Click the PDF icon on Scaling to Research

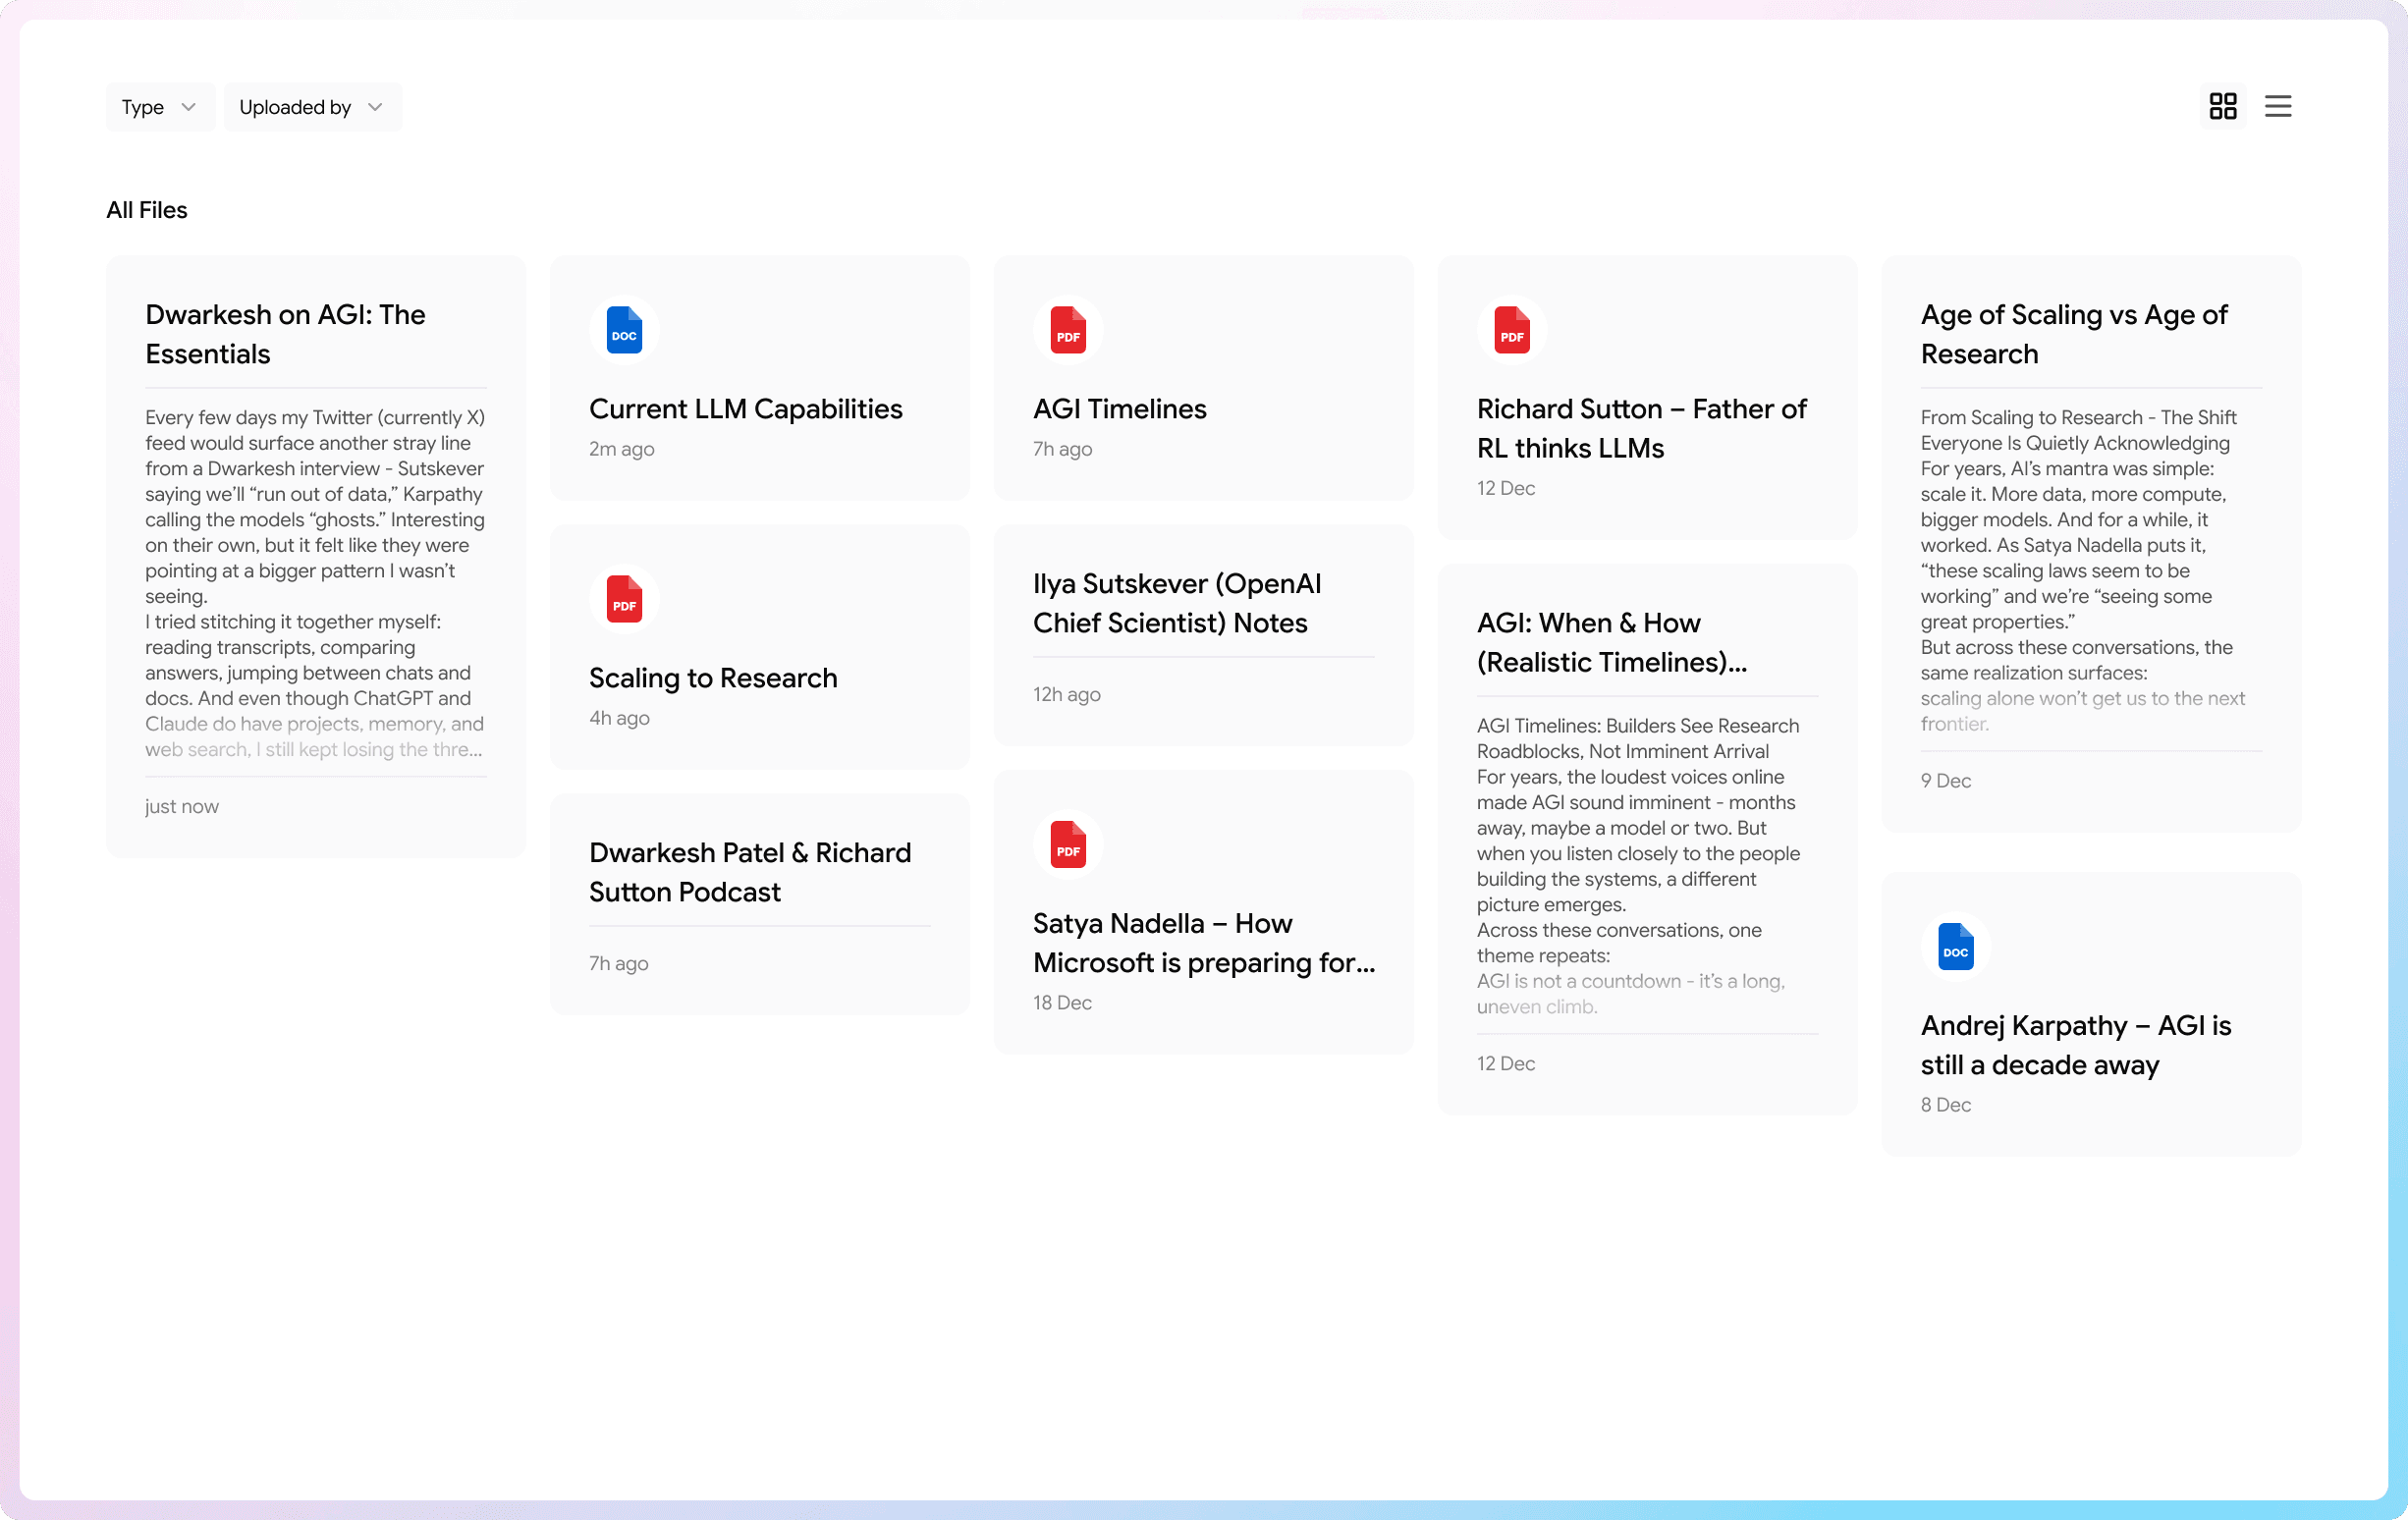[624, 599]
